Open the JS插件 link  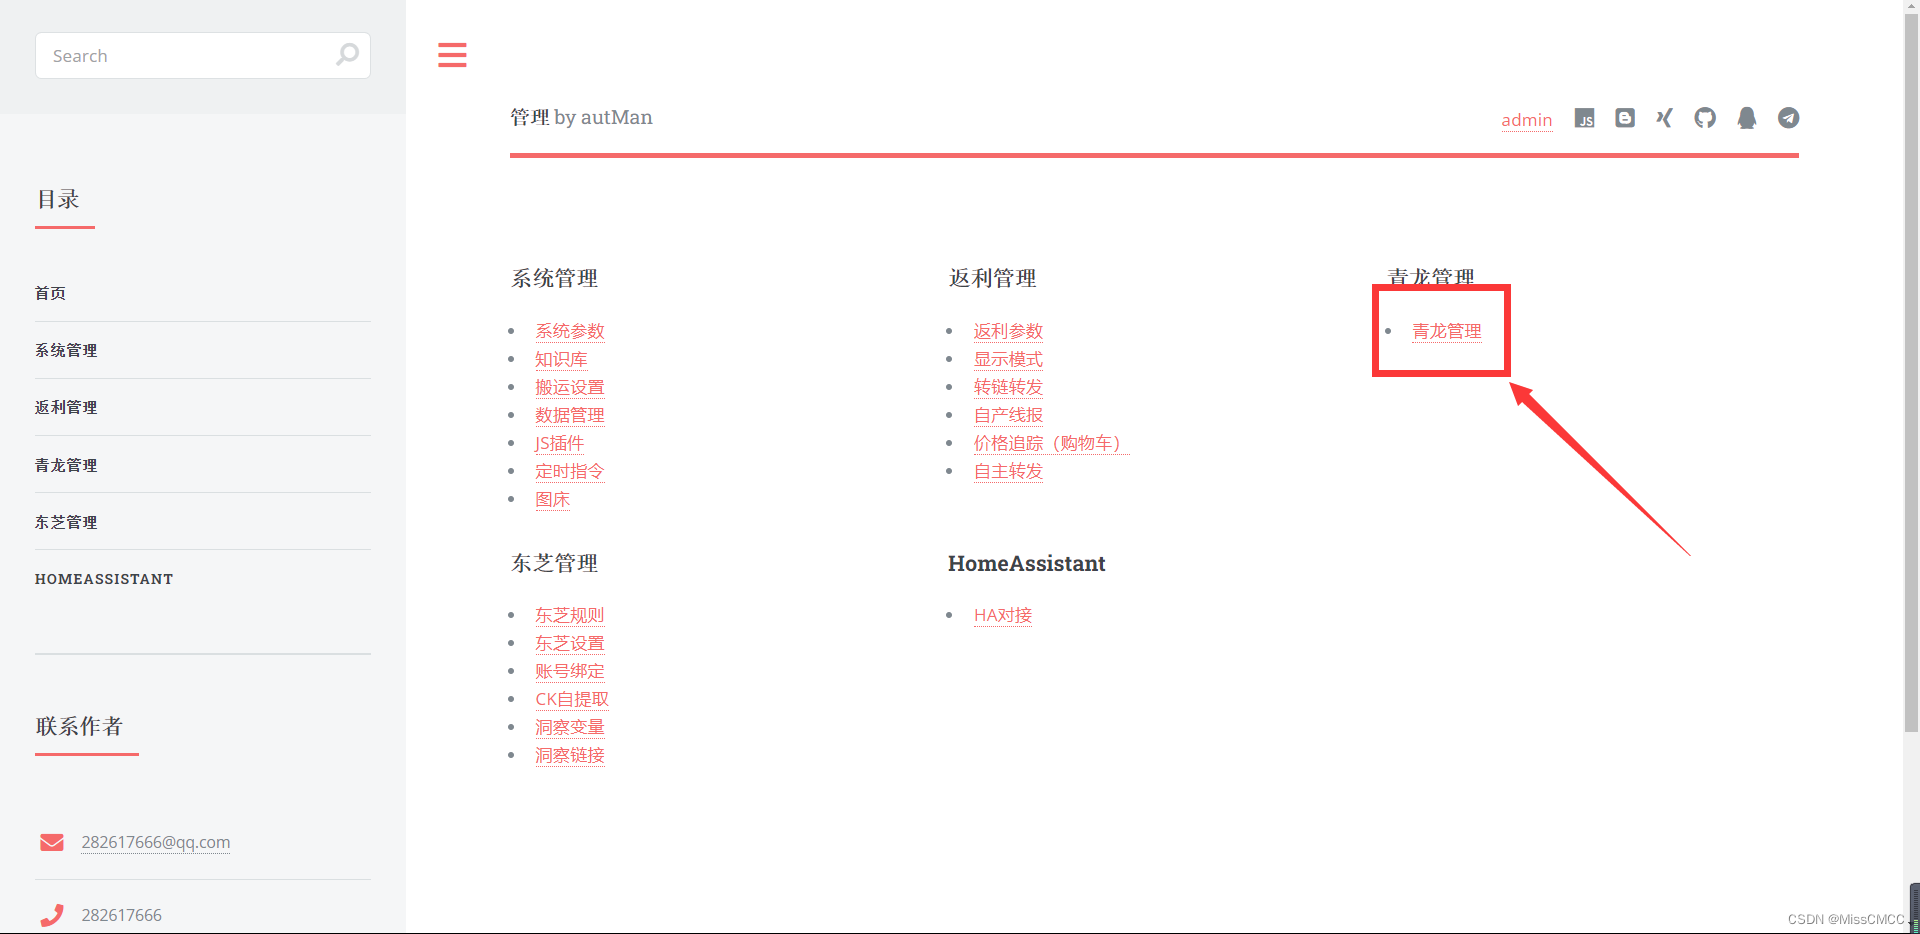(559, 443)
